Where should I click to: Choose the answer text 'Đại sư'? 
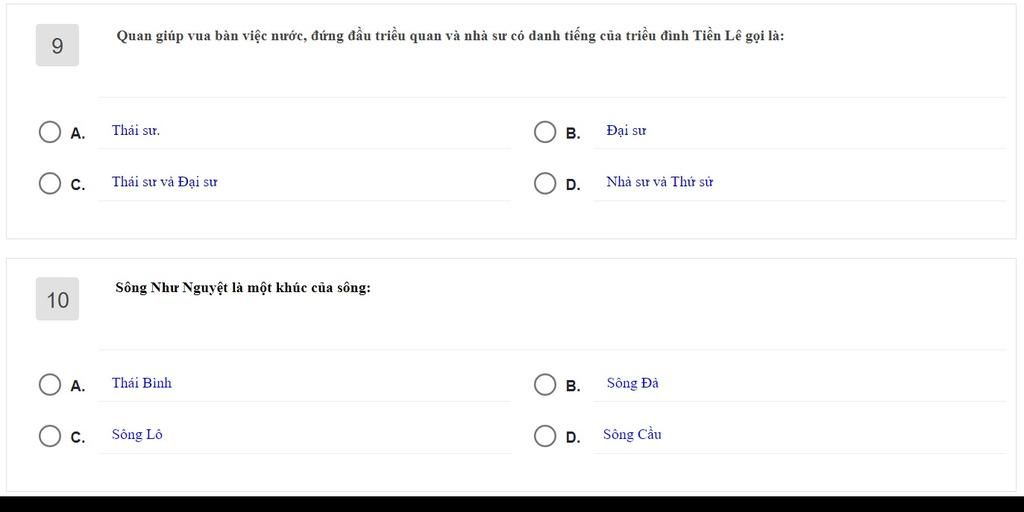coord(626,130)
